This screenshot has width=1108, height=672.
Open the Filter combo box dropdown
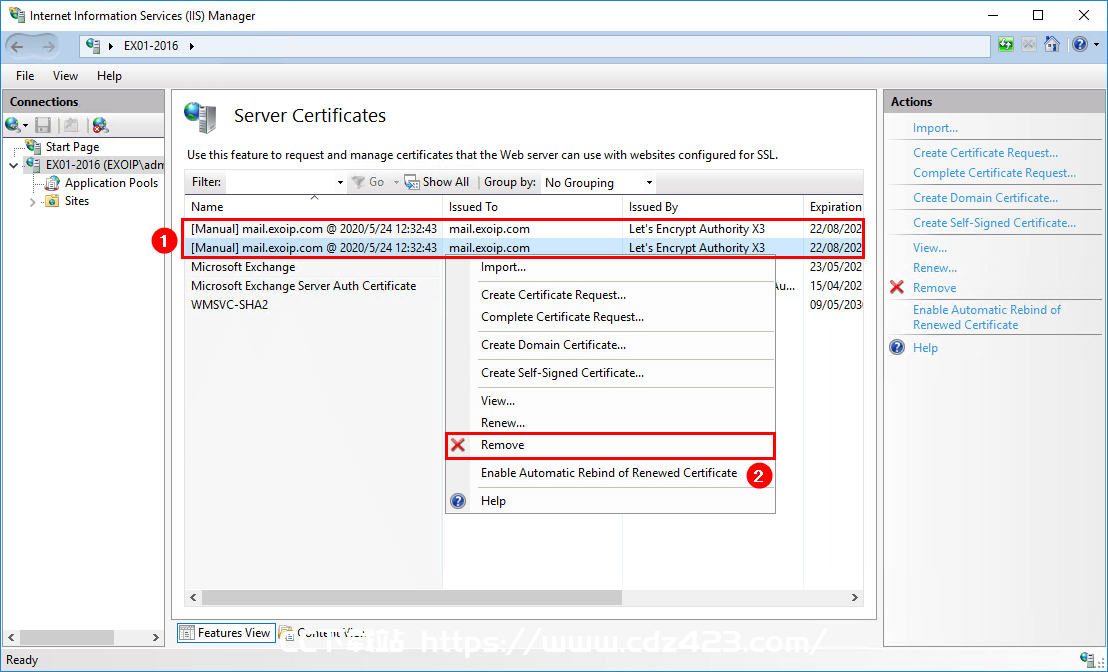click(340, 182)
